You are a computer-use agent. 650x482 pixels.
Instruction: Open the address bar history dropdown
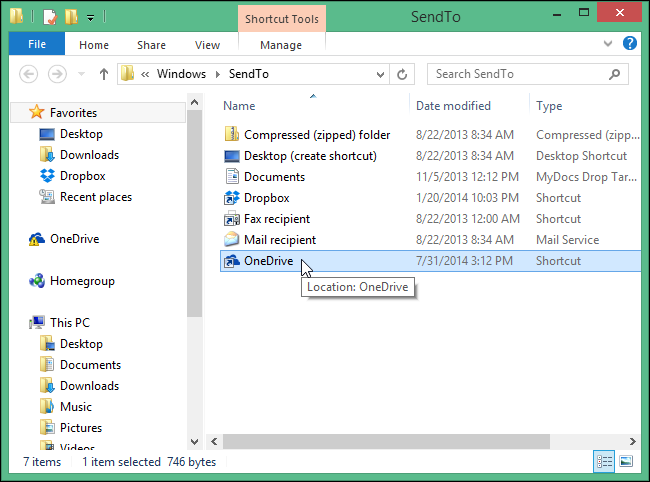(380, 75)
